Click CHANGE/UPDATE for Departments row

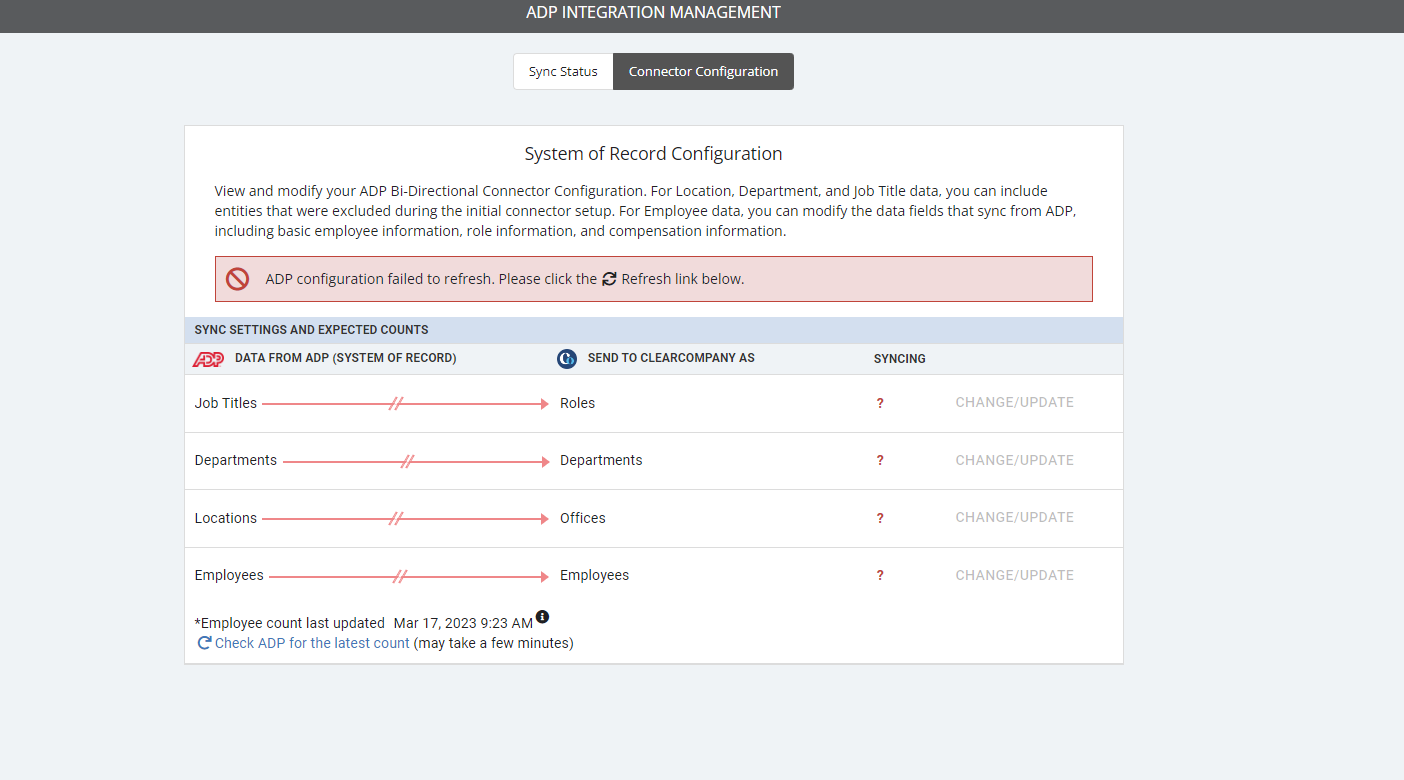1014,461
